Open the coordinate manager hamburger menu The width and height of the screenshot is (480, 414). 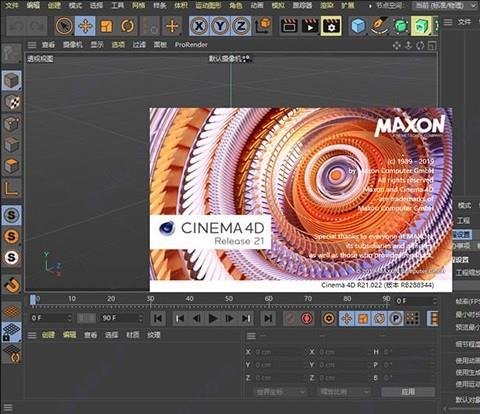coord(251,336)
